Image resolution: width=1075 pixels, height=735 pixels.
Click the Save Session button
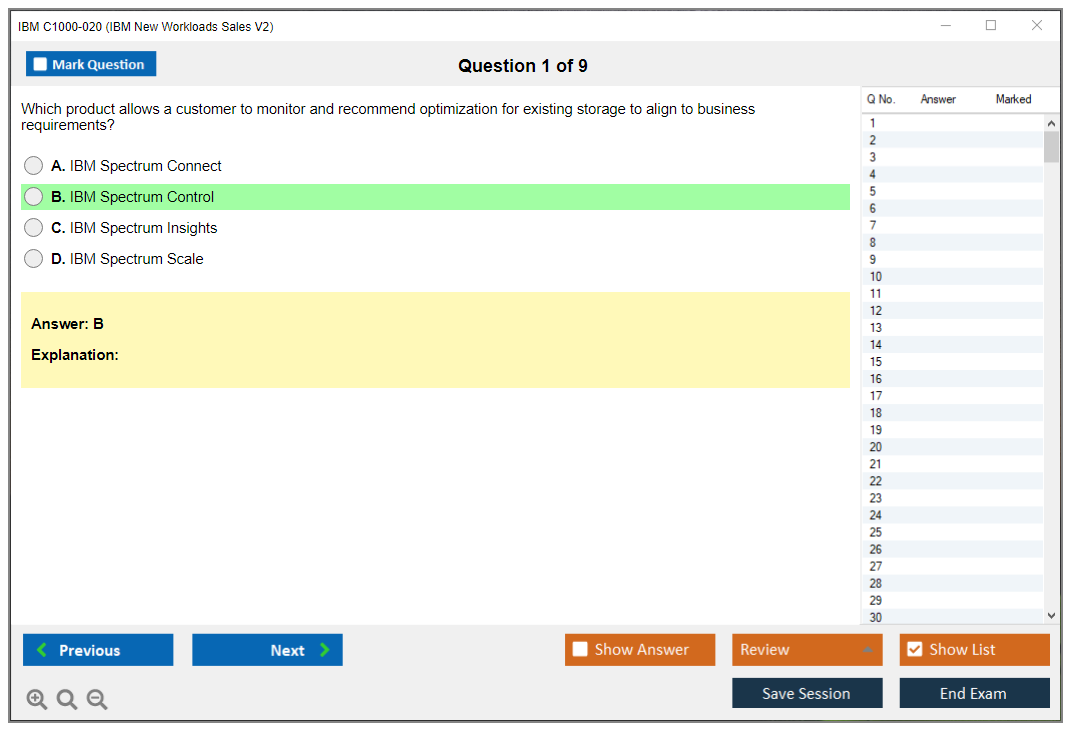pos(806,693)
